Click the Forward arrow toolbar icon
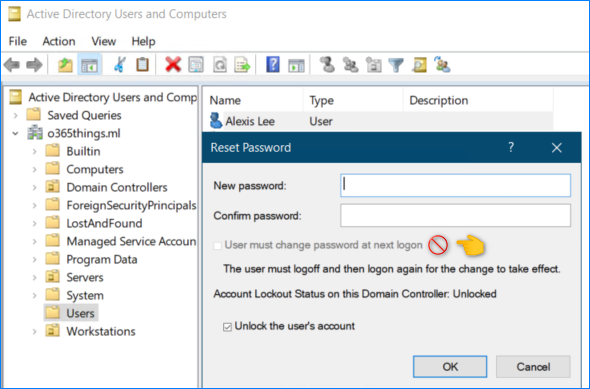Screen dimensions: 590x389 pos(34,65)
